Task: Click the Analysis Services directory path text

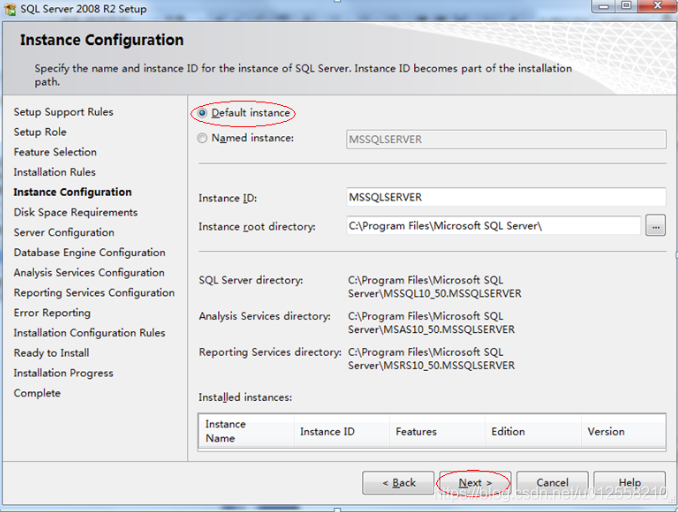Action: pyautogui.click(x=432, y=323)
